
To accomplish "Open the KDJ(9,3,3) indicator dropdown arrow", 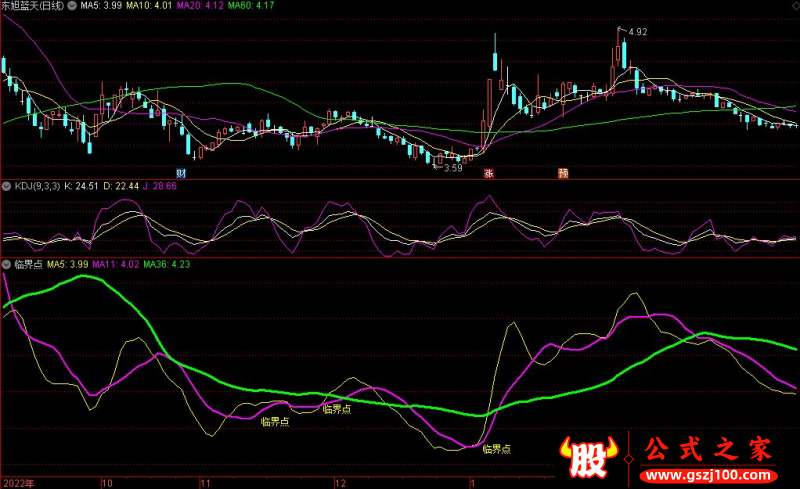I will coord(6,186).
